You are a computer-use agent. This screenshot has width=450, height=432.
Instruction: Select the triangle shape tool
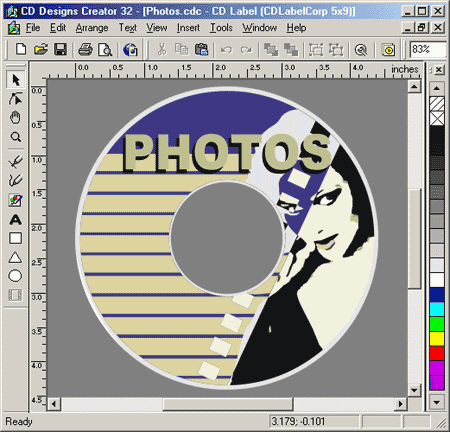(15, 257)
